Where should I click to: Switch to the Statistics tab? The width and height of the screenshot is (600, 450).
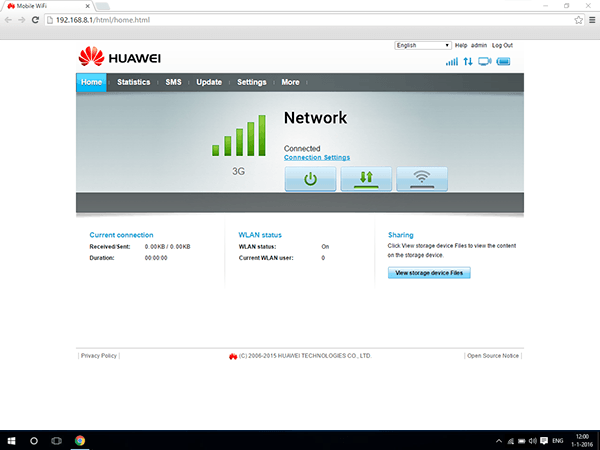coord(134,82)
